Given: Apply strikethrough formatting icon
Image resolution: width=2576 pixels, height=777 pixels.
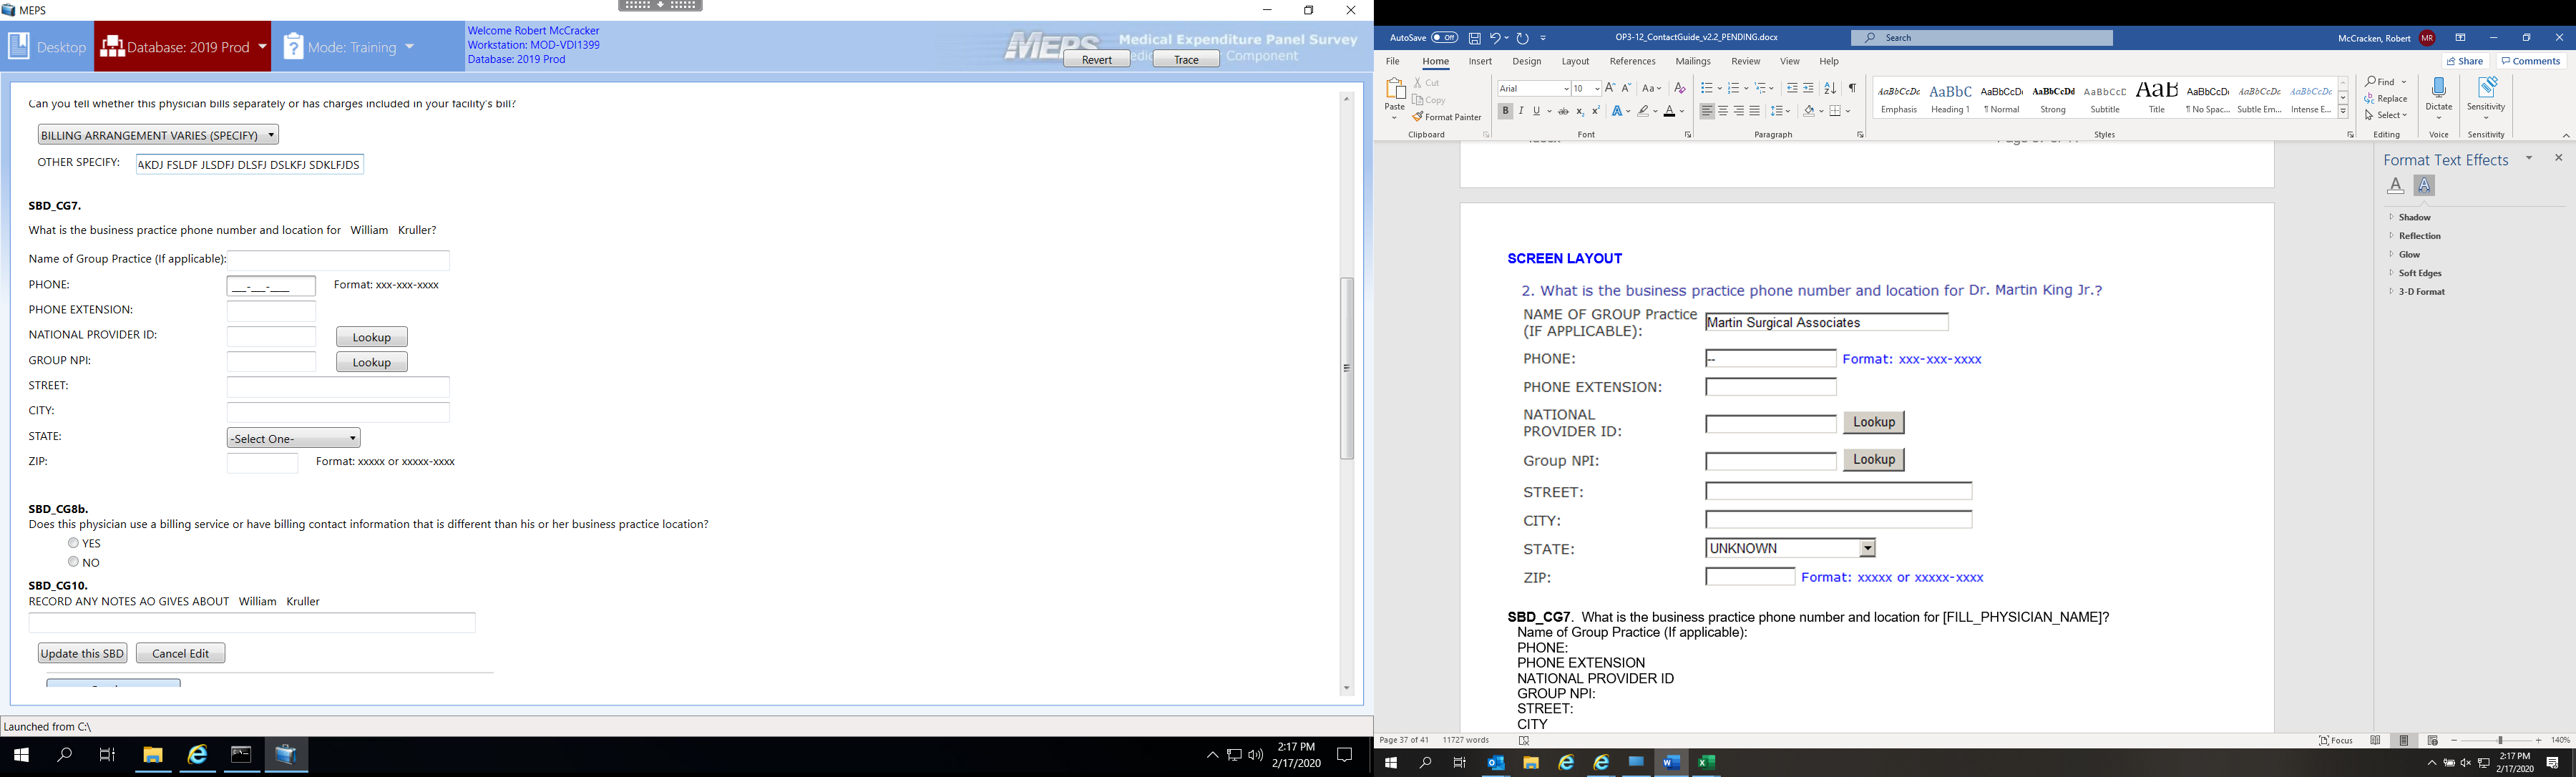Looking at the screenshot, I should 1563,111.
